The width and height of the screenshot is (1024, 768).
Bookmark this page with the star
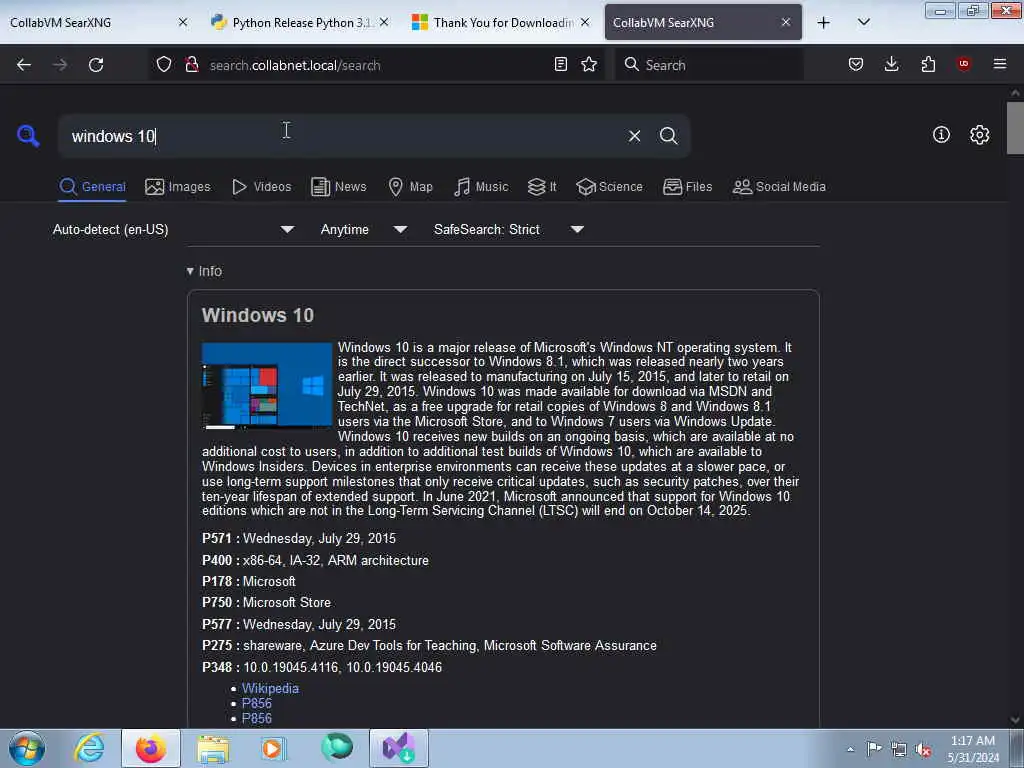click(589, 64)
